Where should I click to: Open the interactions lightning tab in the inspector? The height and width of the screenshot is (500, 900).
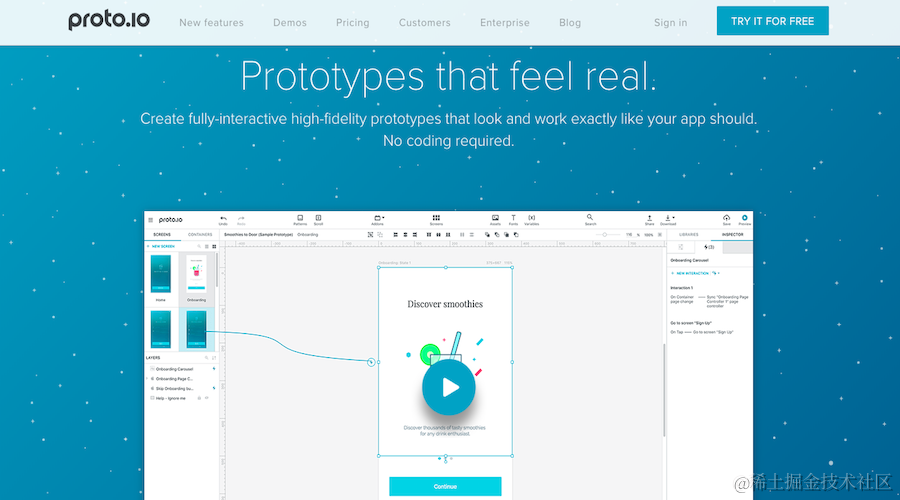[709, 247]
